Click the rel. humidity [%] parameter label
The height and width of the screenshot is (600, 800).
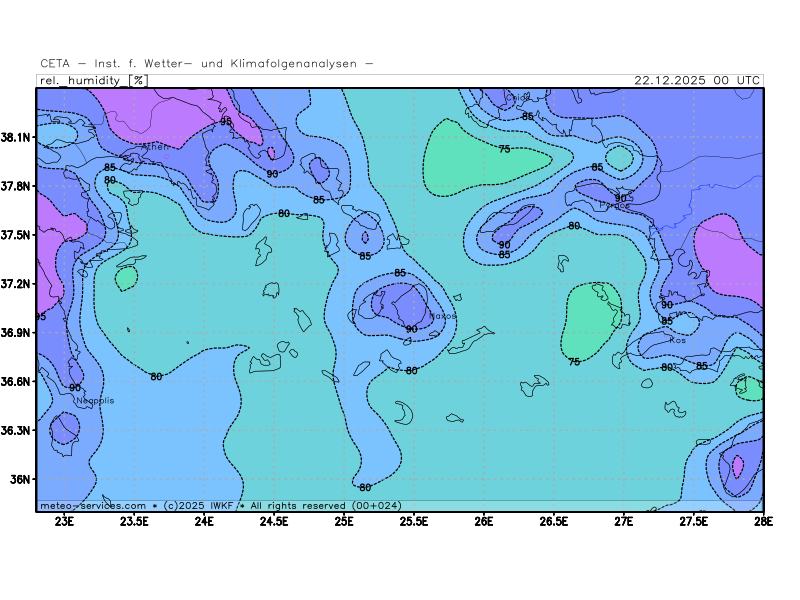click(x=93, y=80)
